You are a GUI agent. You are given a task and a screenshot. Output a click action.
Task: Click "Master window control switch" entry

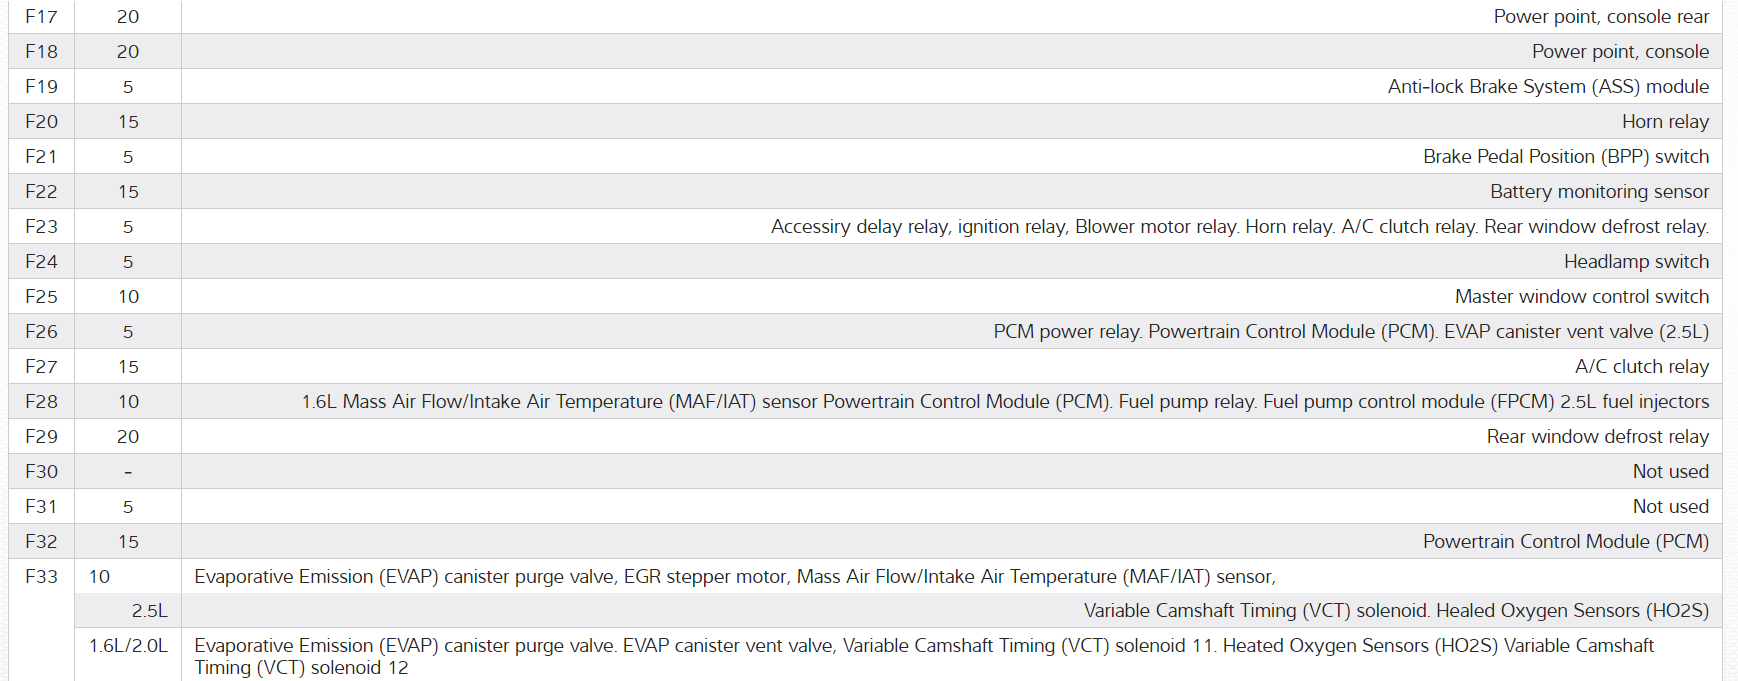tap(1581, 297)
